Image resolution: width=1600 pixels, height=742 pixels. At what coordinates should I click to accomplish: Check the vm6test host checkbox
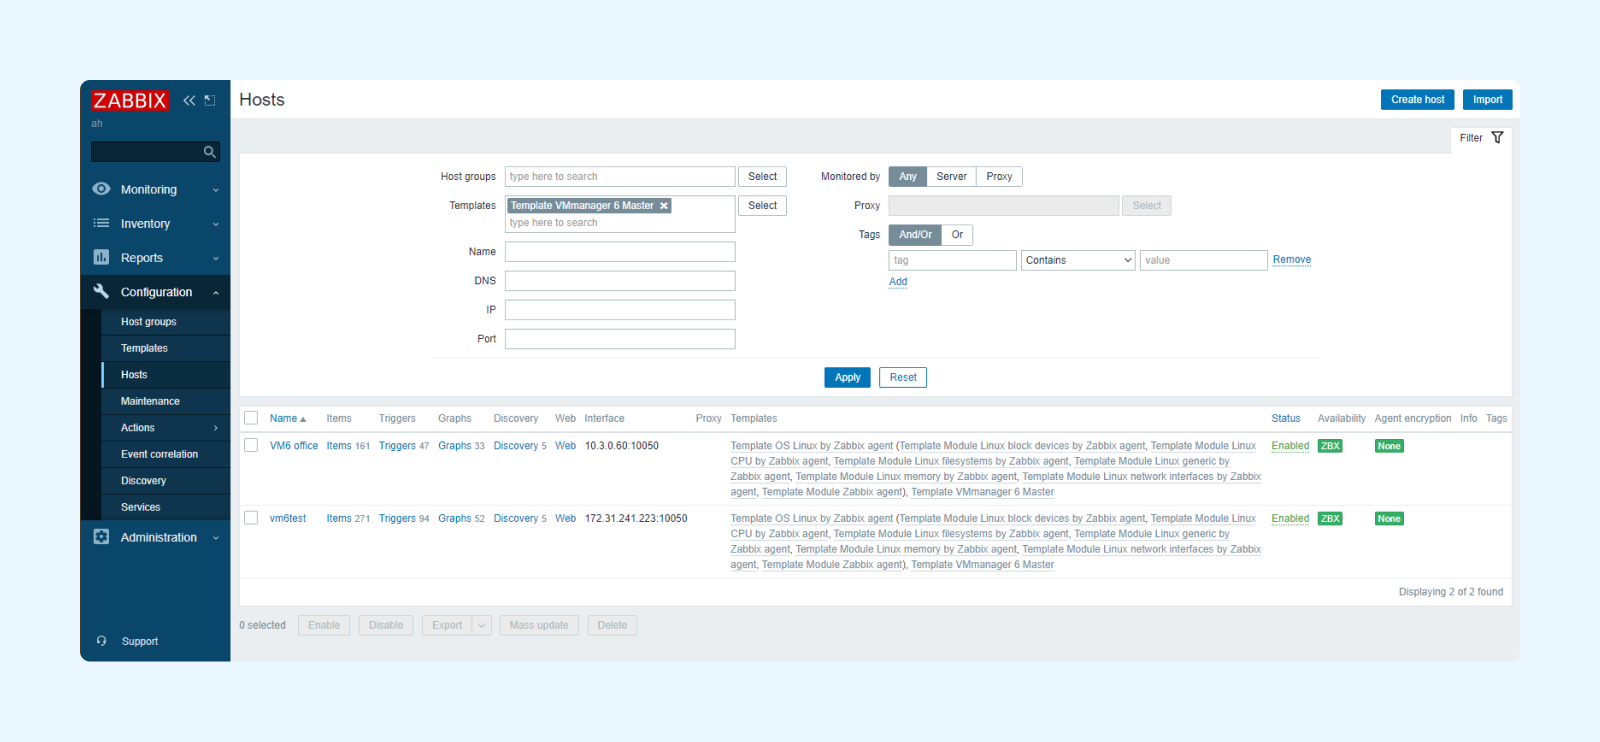pyautogui.click(x=251, y=518)
